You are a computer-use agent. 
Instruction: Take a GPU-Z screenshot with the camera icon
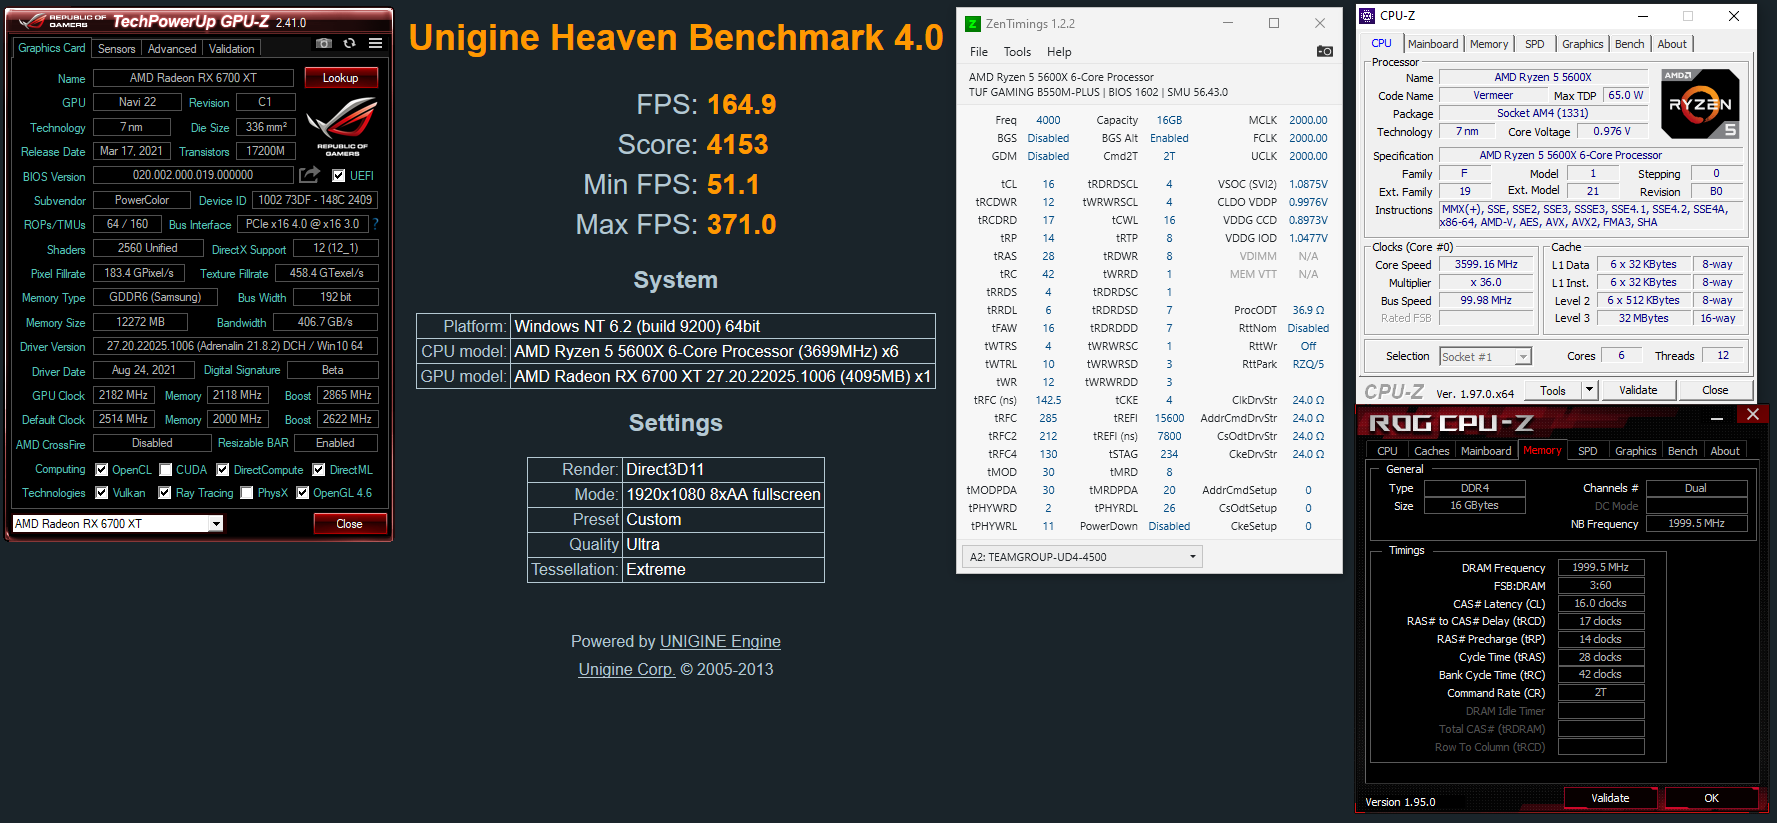coord(323,43)
